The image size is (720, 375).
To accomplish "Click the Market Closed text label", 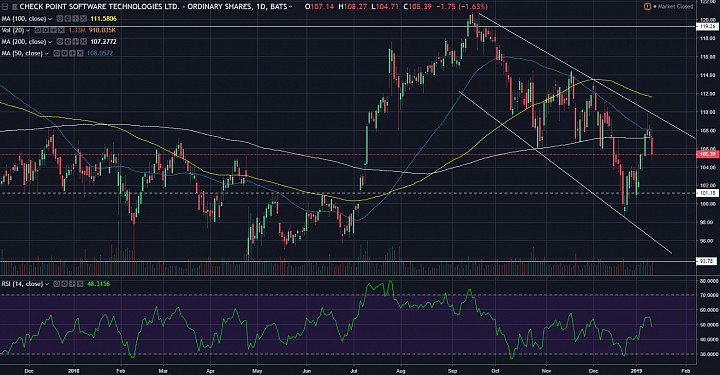I will 675,6.
